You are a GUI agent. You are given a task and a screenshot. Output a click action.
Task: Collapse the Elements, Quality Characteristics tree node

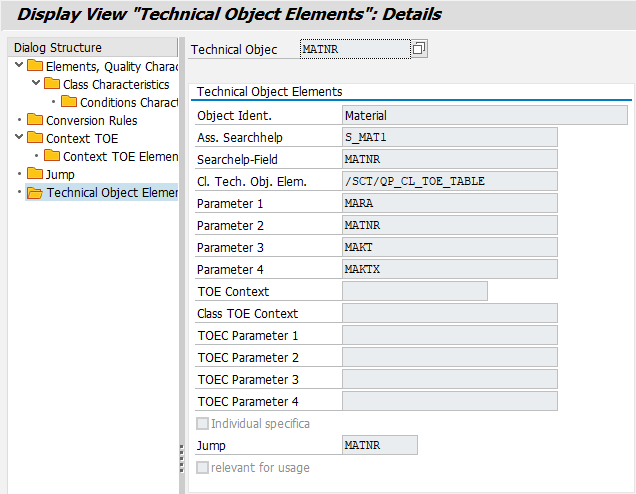click(x=19, y=66)
